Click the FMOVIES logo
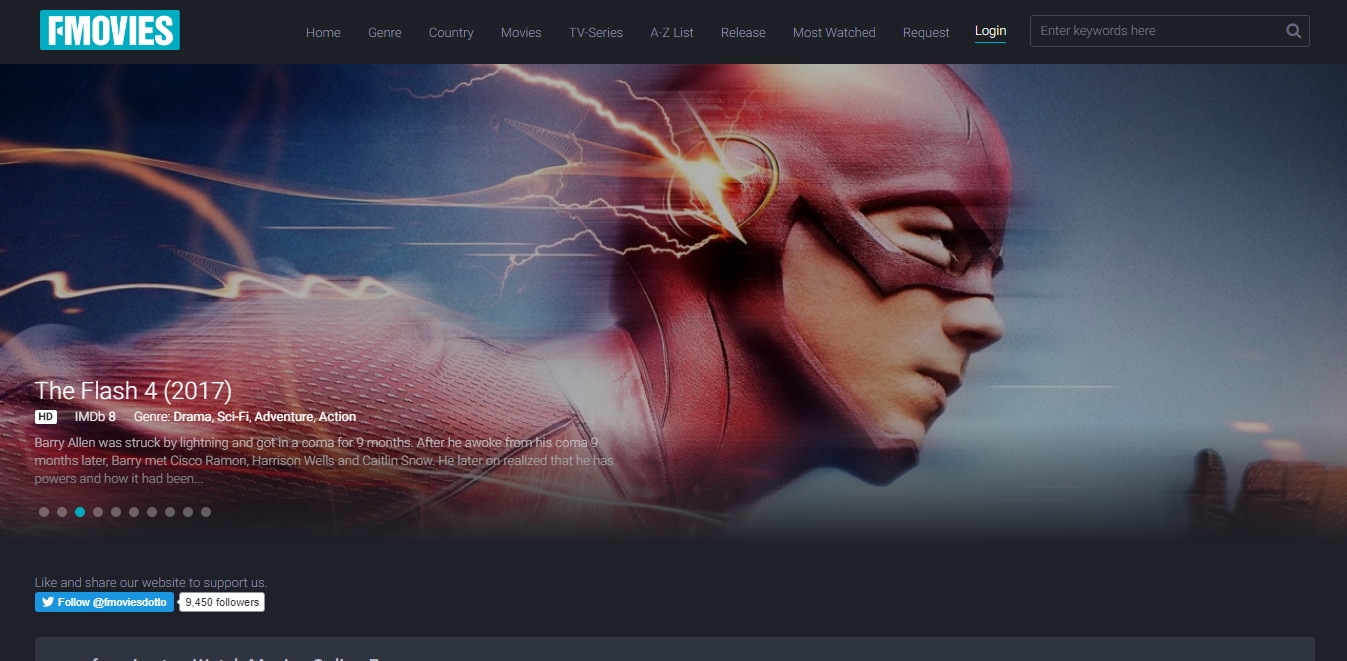 point(110,30)
